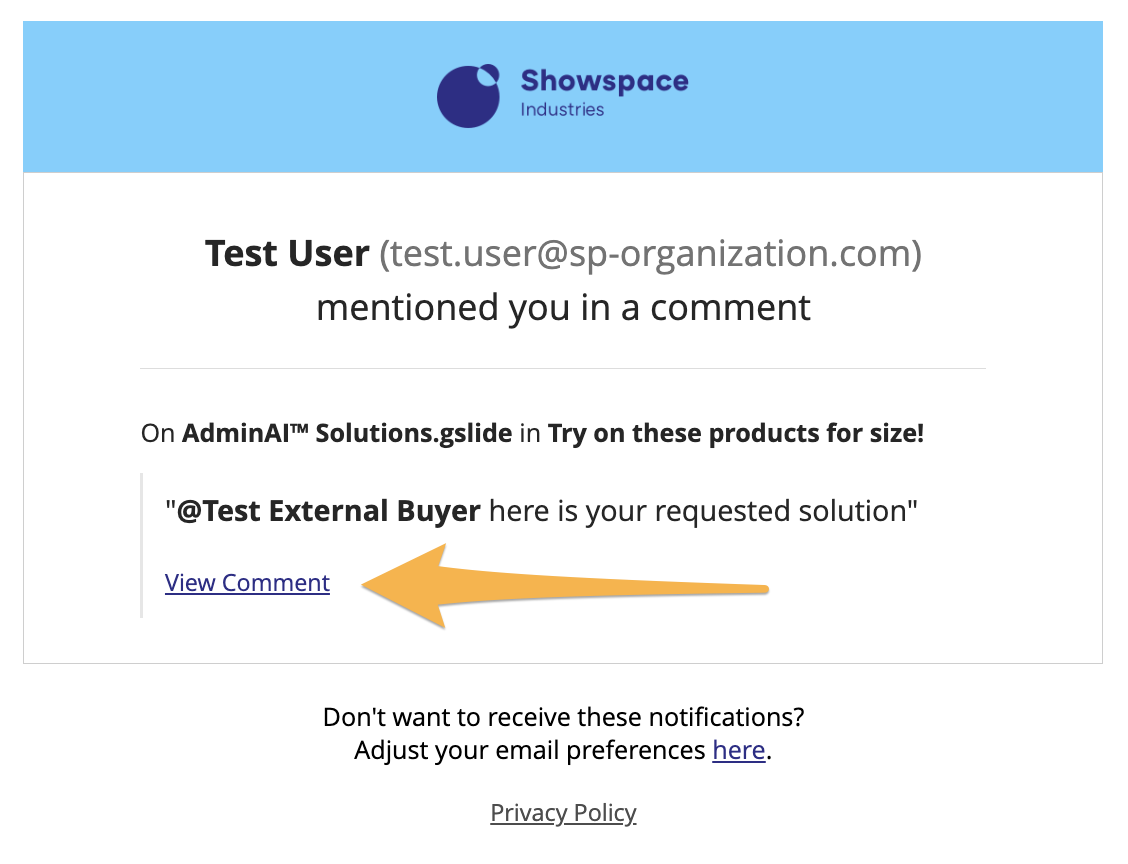
Task: Select the "Showspace" brand name text
Action: [604, 81]
